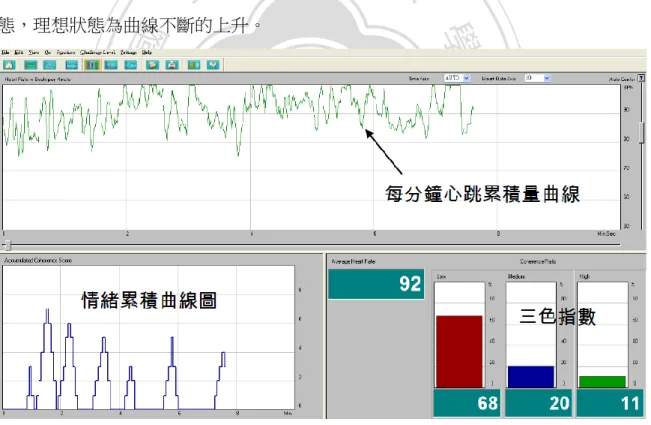Click the Medium coherence value 20
651x425 pixels.
pos(538,403)
